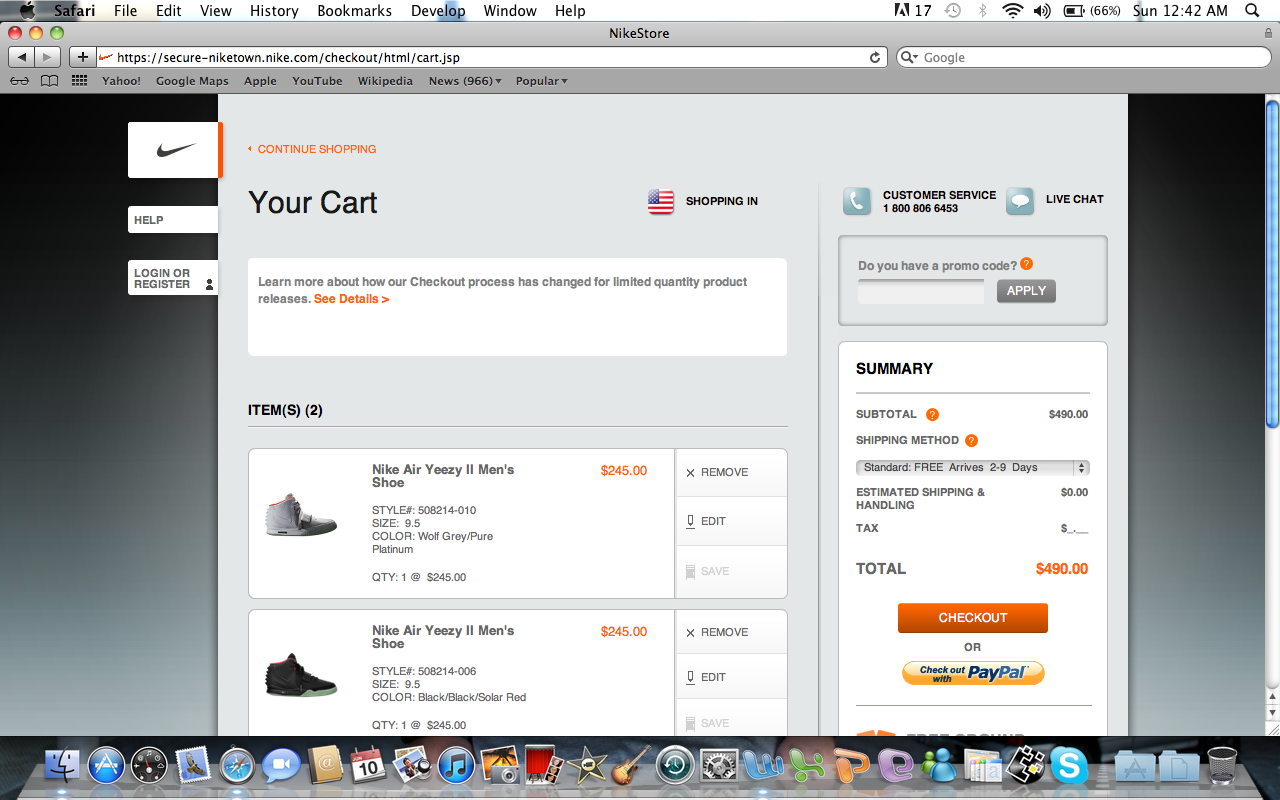Click the Spotlight magnifier in the menu bar
Image resolution: width=1280 pixels, height=800 pixels.
tap(1253, 11)
